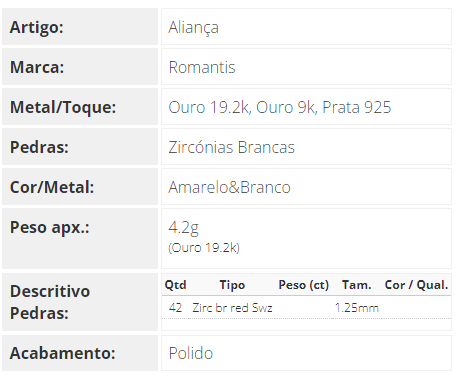Click the Cor / Qual. column header
458x379 pixels.
(x=416, y=285)
